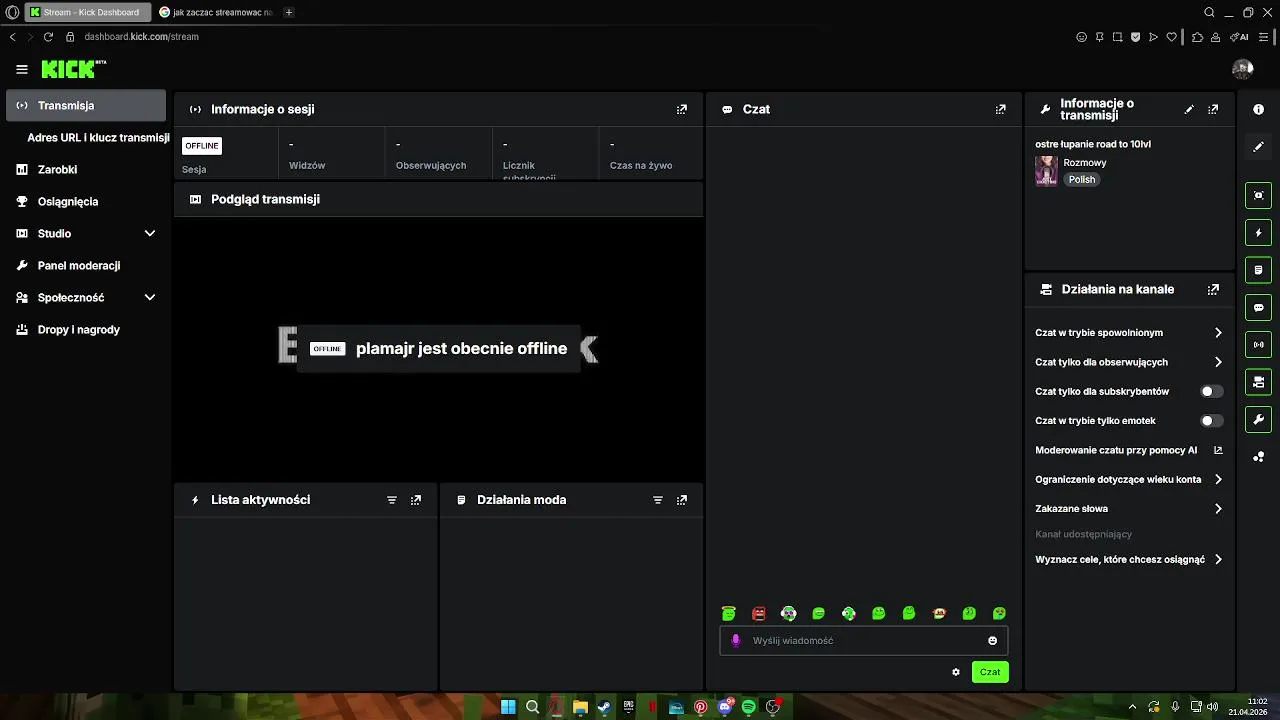The image size is (1280, 720).
Task: Toggle the channel actions widget in the right rail
Action: [1259, 382]
